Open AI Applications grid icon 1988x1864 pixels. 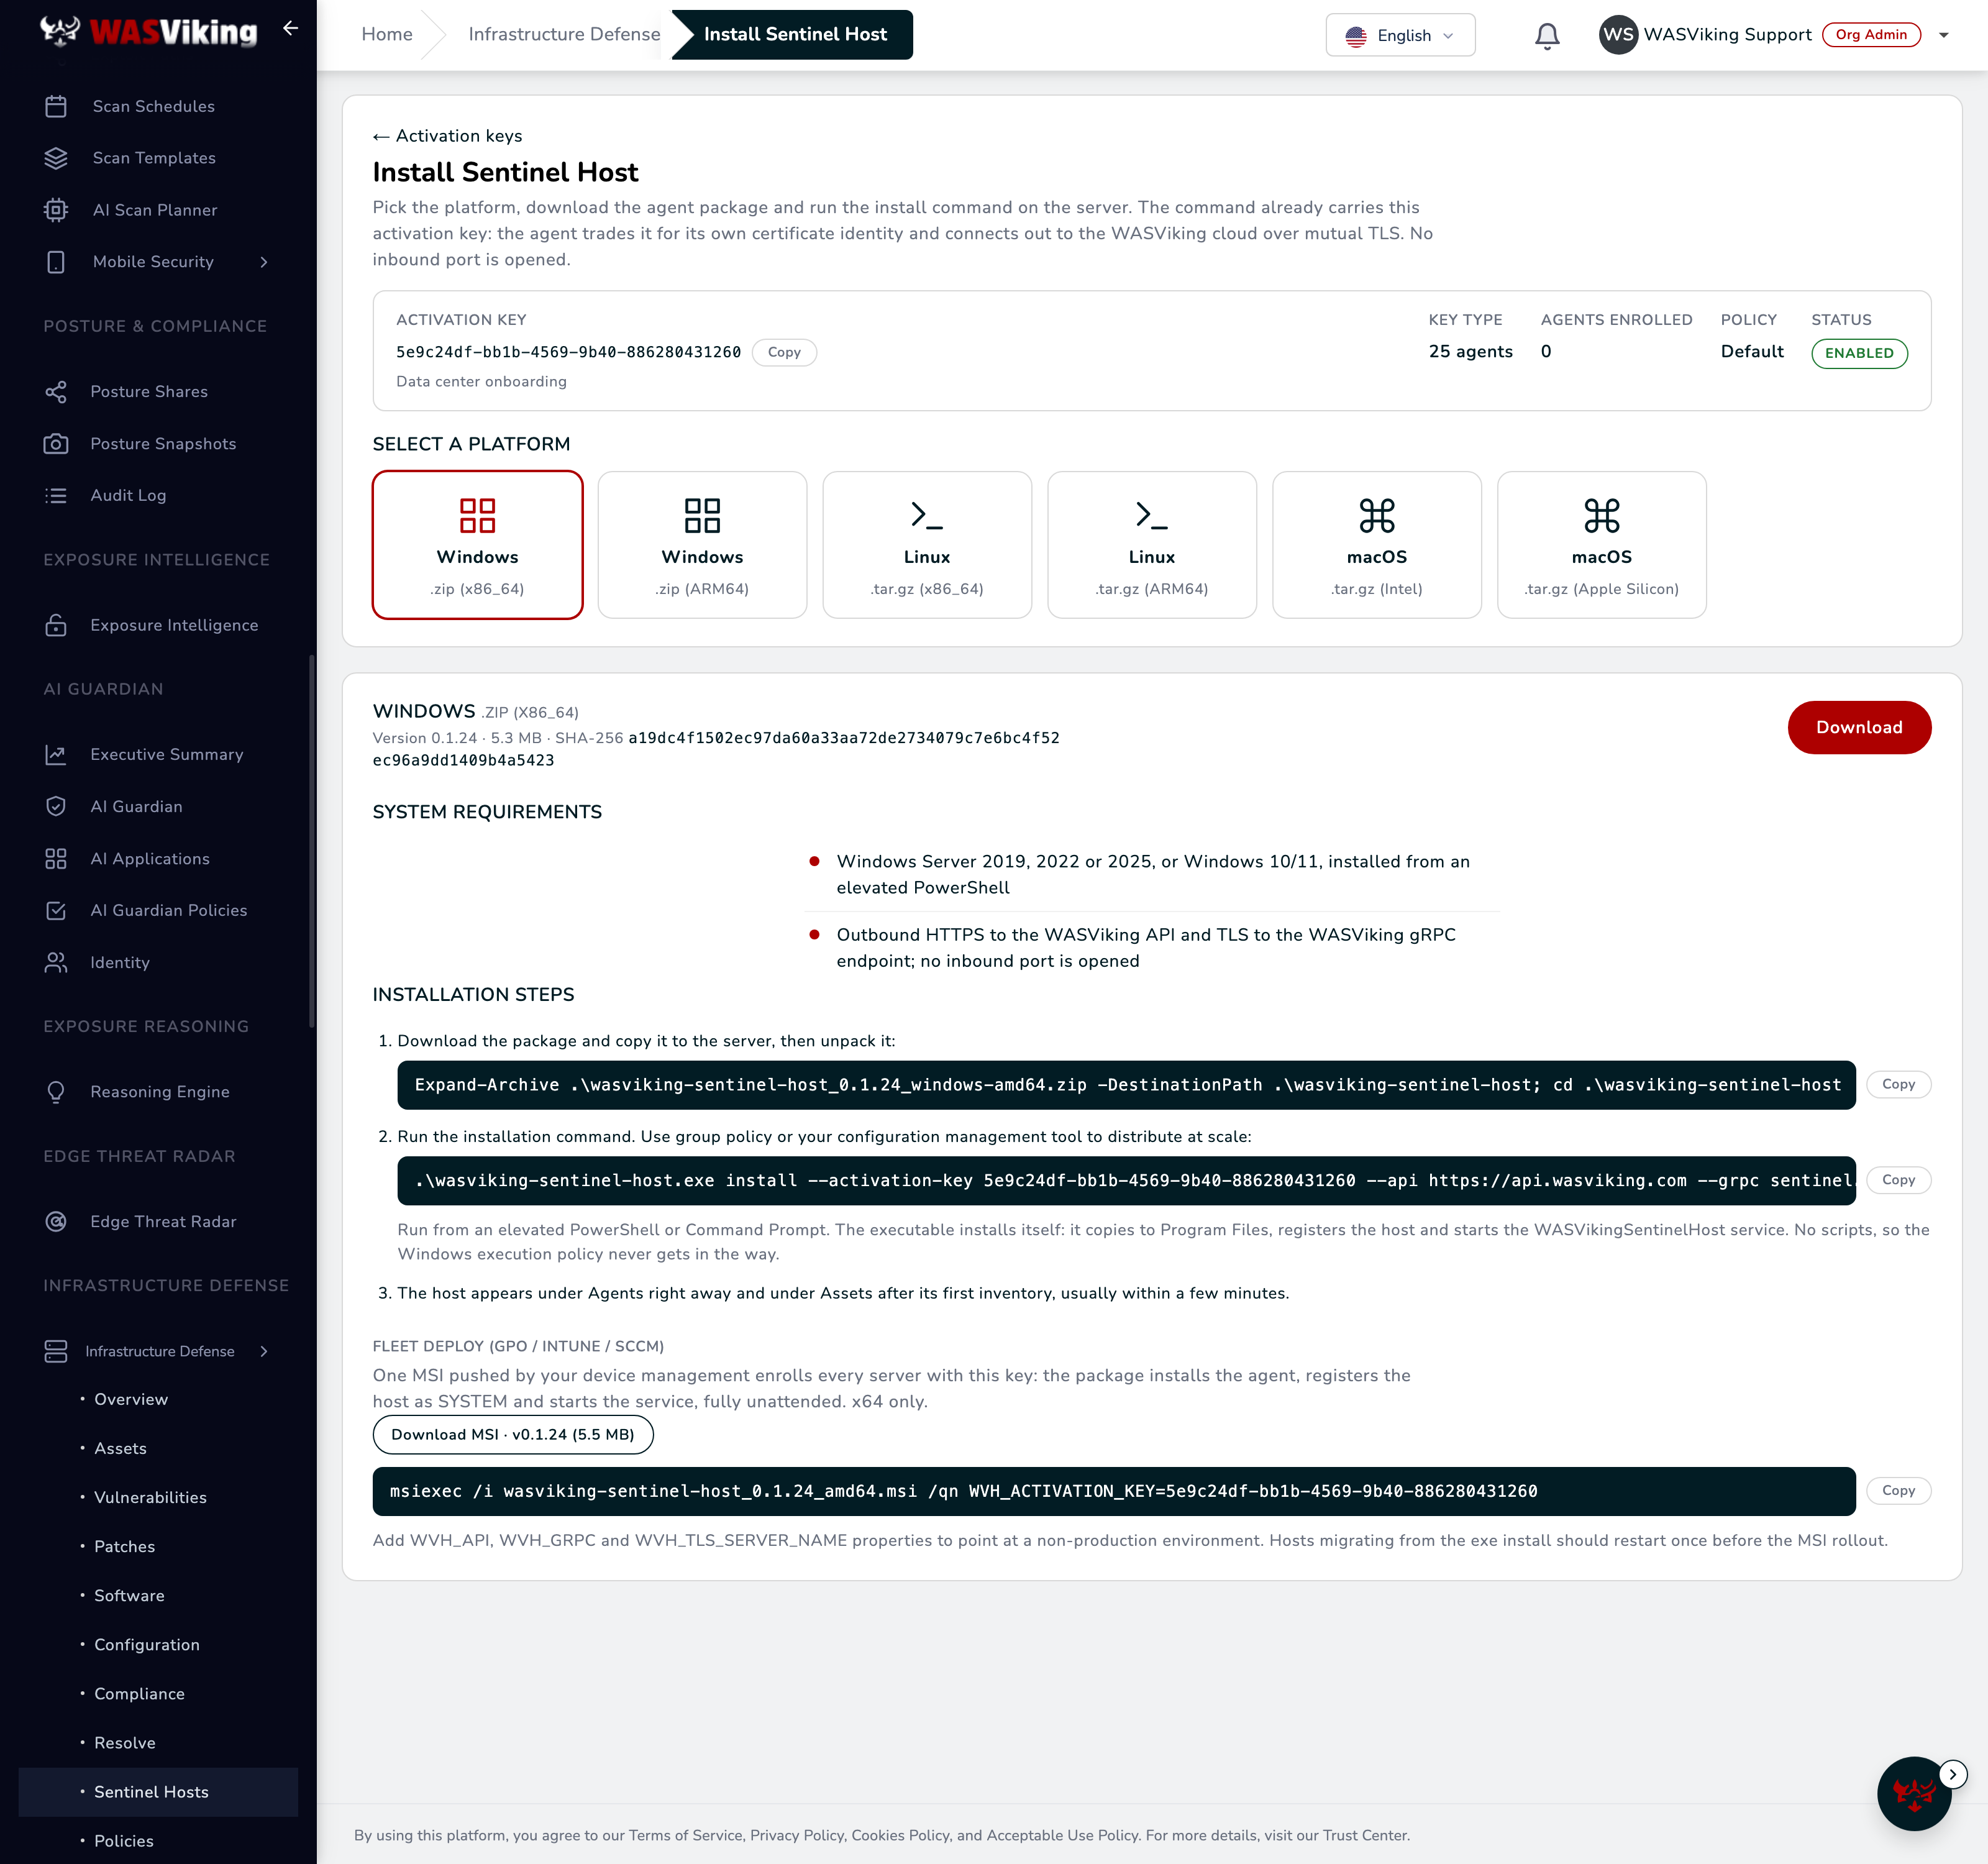pyautogui.click(x=56, y=859)
